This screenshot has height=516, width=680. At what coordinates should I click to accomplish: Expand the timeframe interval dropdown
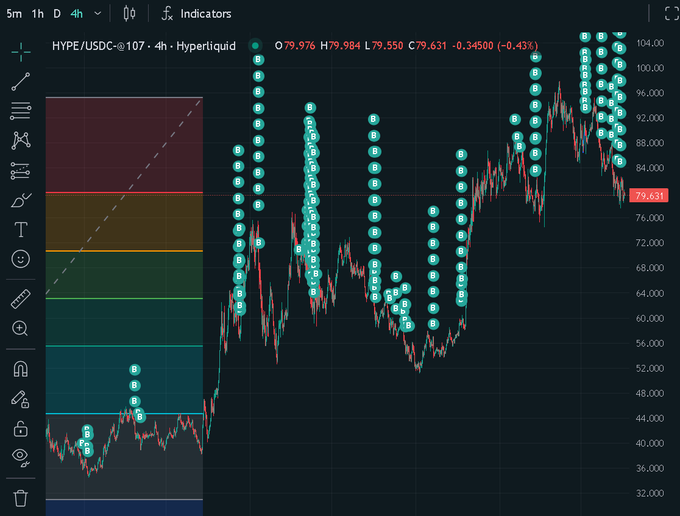point(98,14)
